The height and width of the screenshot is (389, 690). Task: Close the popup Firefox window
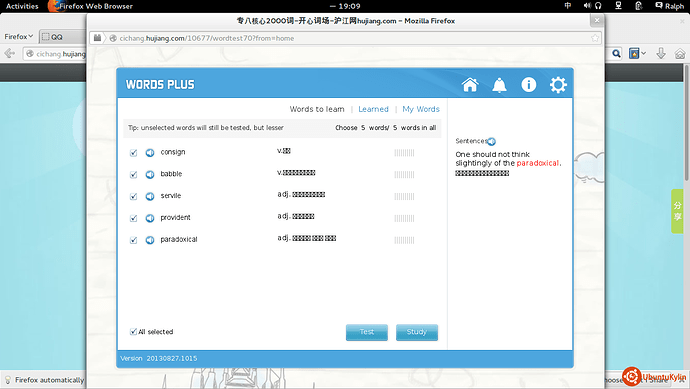click(x=597, y=20)
